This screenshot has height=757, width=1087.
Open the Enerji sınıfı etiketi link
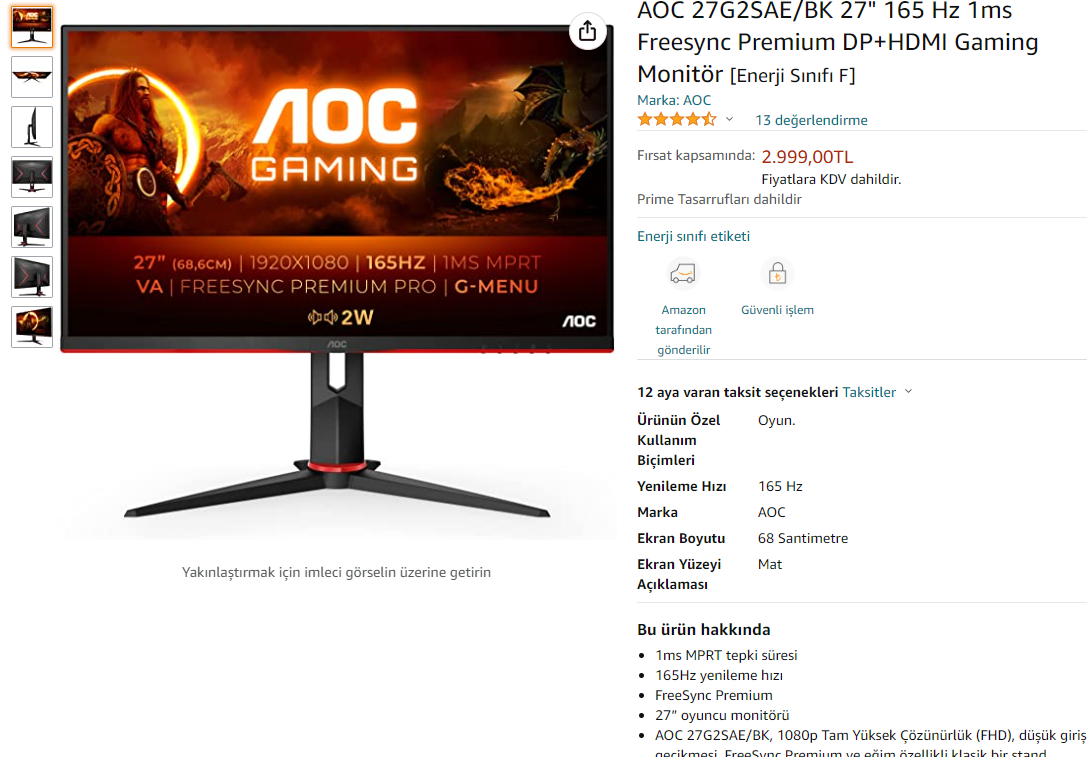coord(693,236)
